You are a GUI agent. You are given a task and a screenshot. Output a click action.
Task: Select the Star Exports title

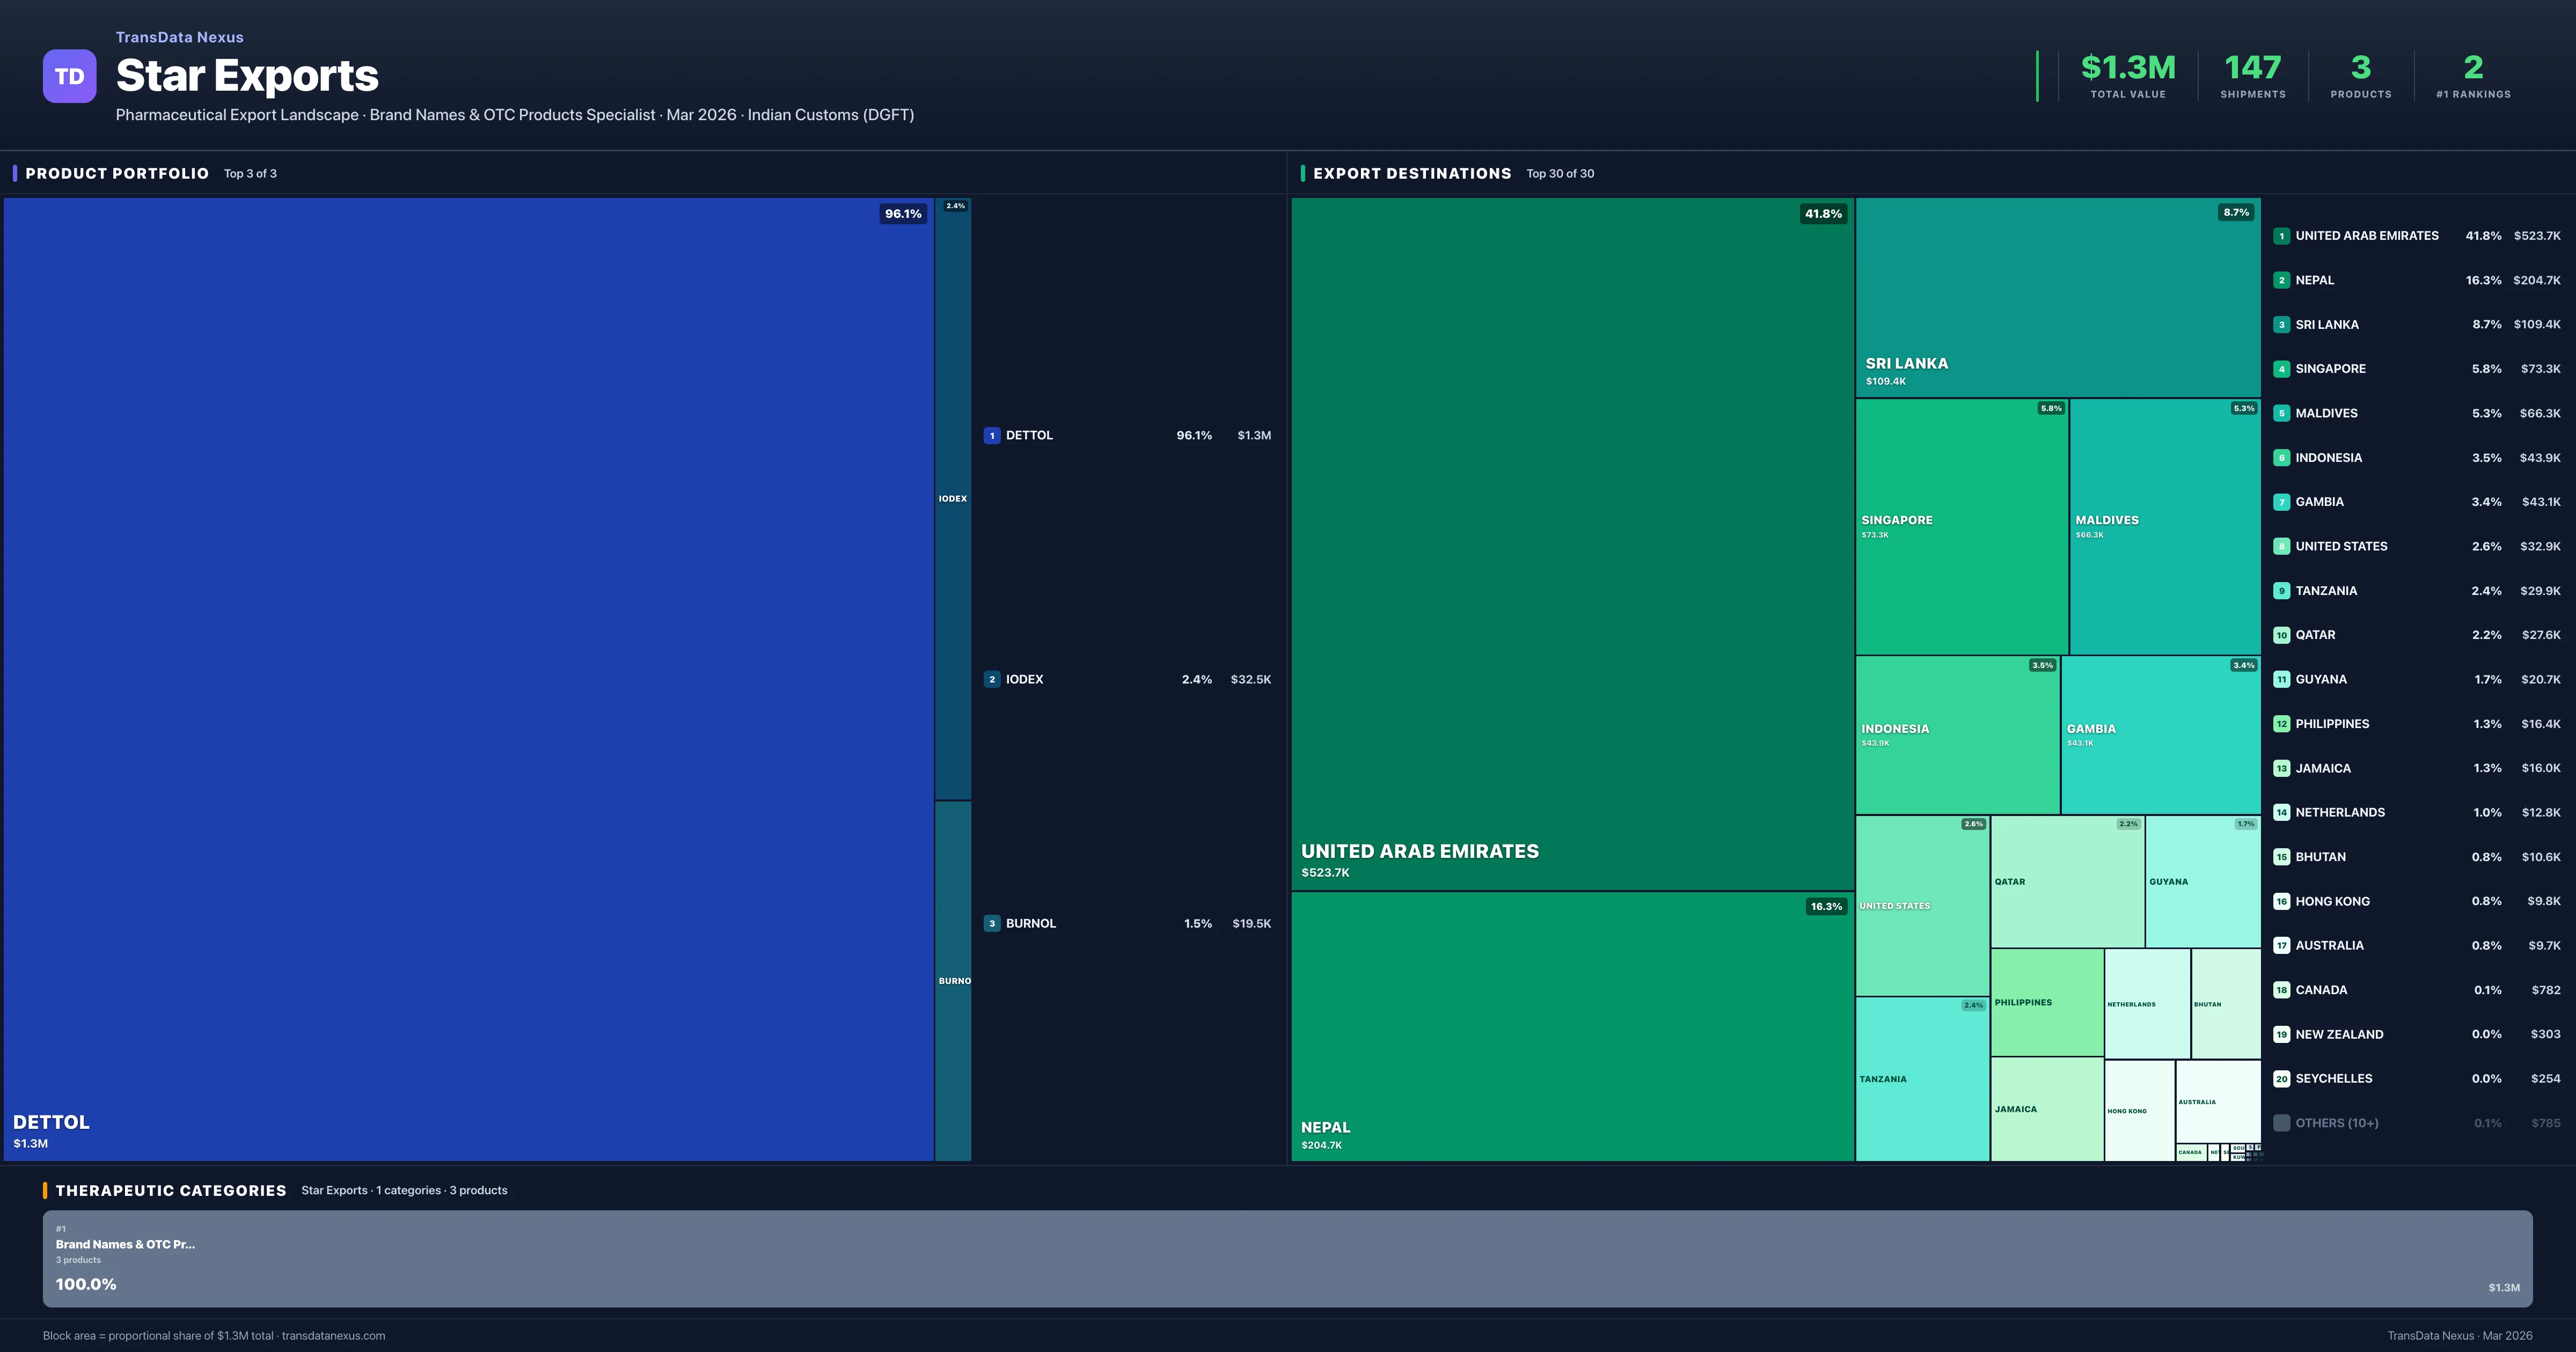pyautogui.click(x=247, y=75)
